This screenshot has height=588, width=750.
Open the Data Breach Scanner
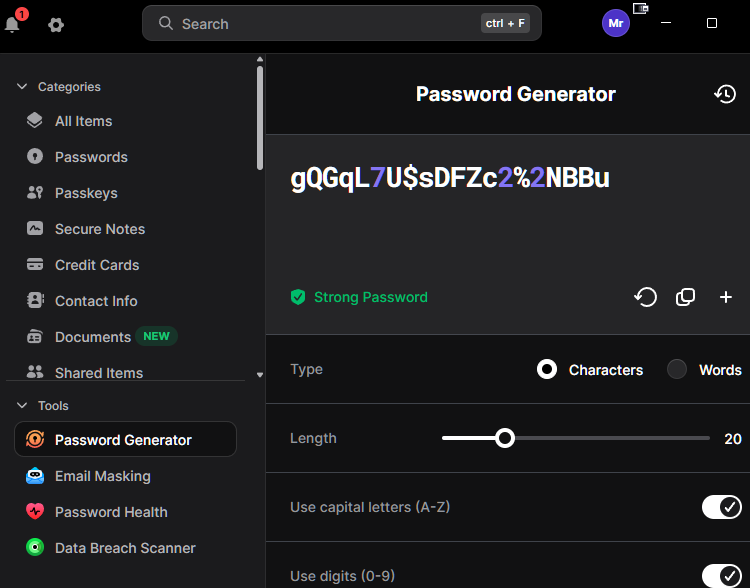(125, 548)
